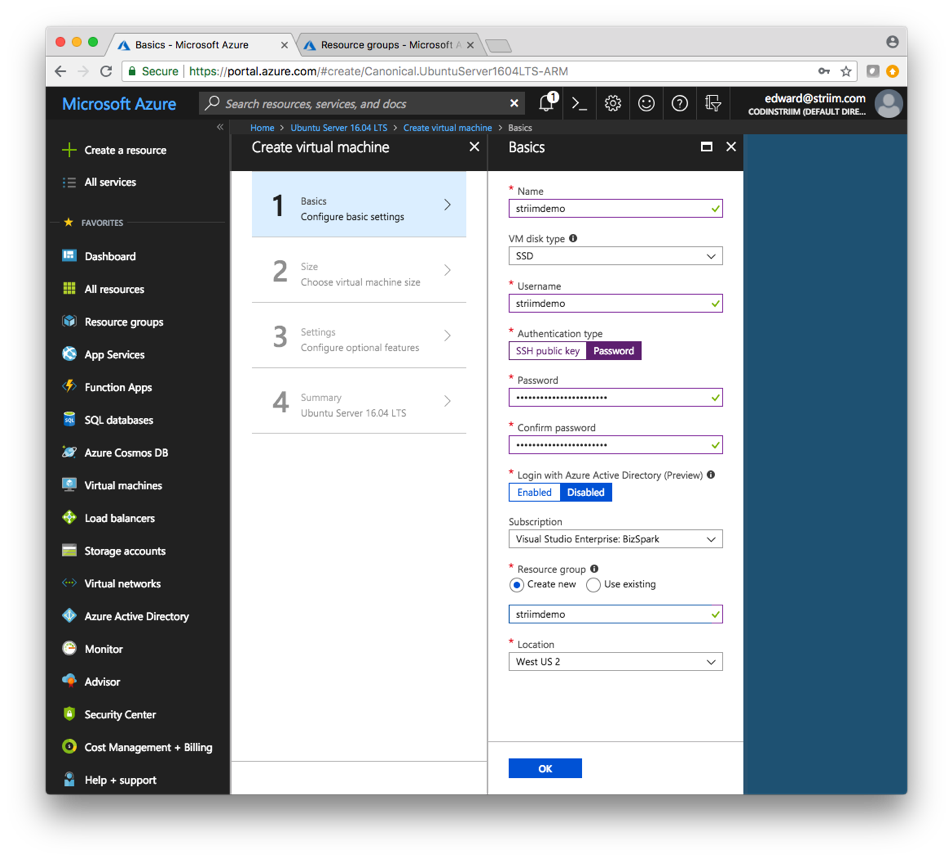Open portal settings gear icon
Viewport: 952px width, 858px height.
pos(613,103)
